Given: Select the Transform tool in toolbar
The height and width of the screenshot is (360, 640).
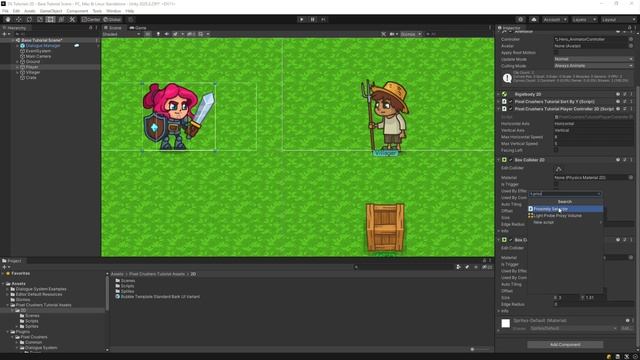Looking at the screenshot, I should (61, 20).
